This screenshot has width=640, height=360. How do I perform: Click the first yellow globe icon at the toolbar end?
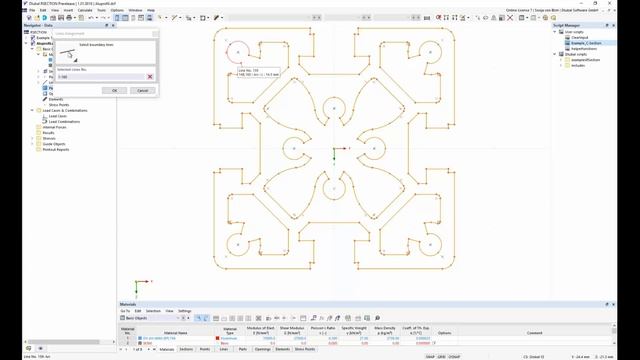point(545,18)
